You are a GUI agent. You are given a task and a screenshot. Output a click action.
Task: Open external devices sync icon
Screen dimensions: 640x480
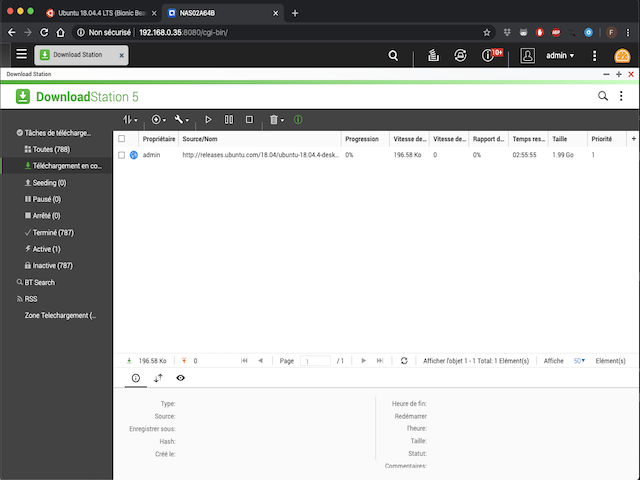[x=460, y=55]
